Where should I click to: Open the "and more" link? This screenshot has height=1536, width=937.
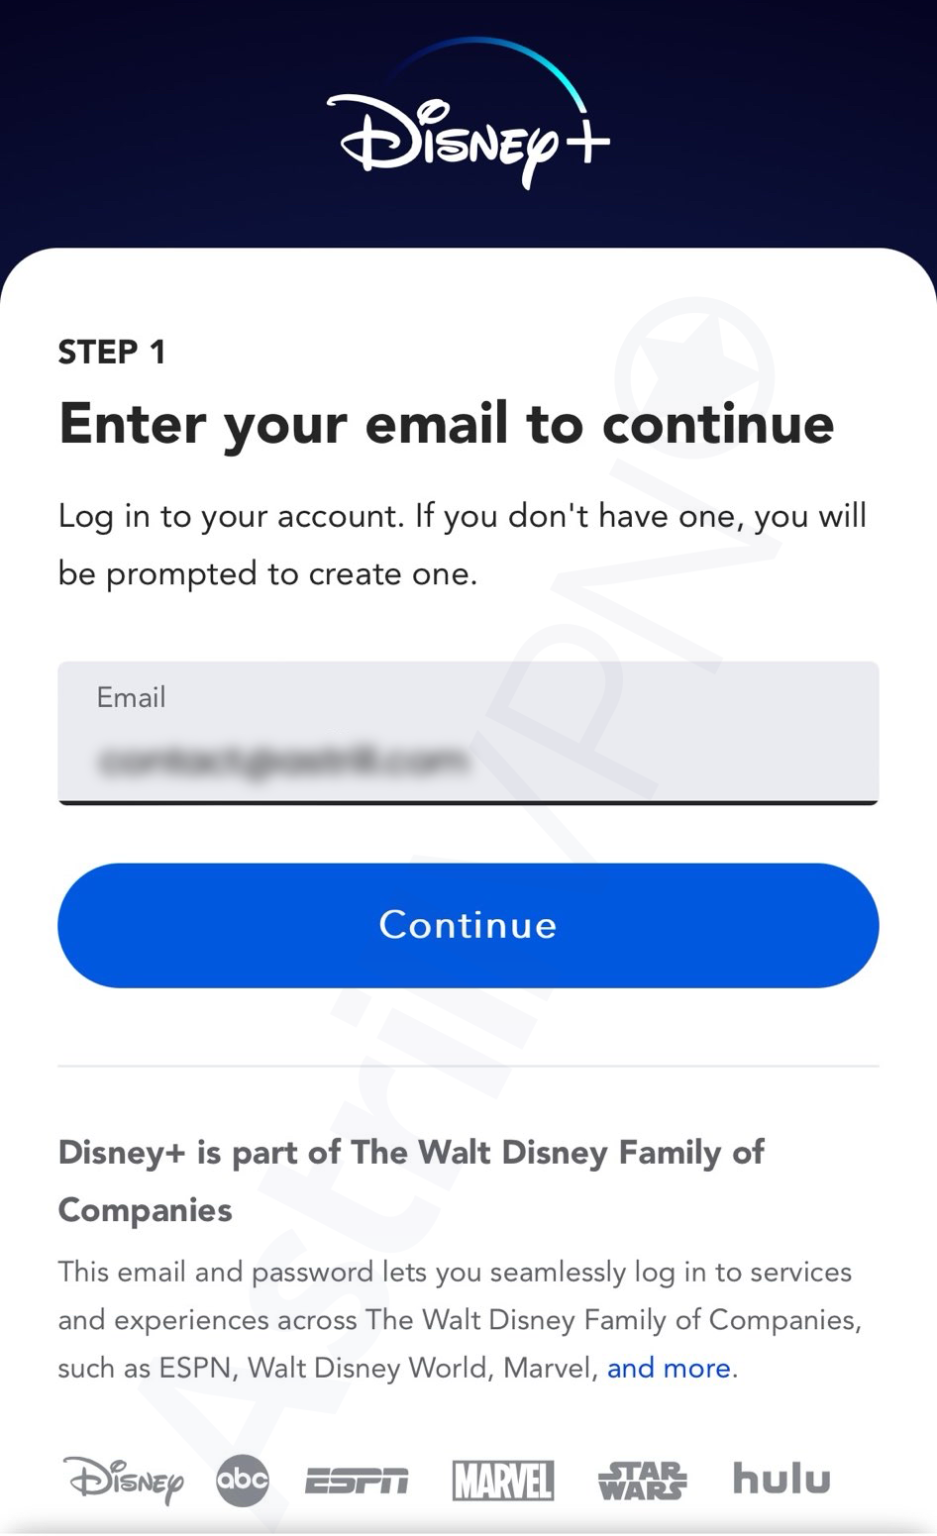coord(668,1367)
